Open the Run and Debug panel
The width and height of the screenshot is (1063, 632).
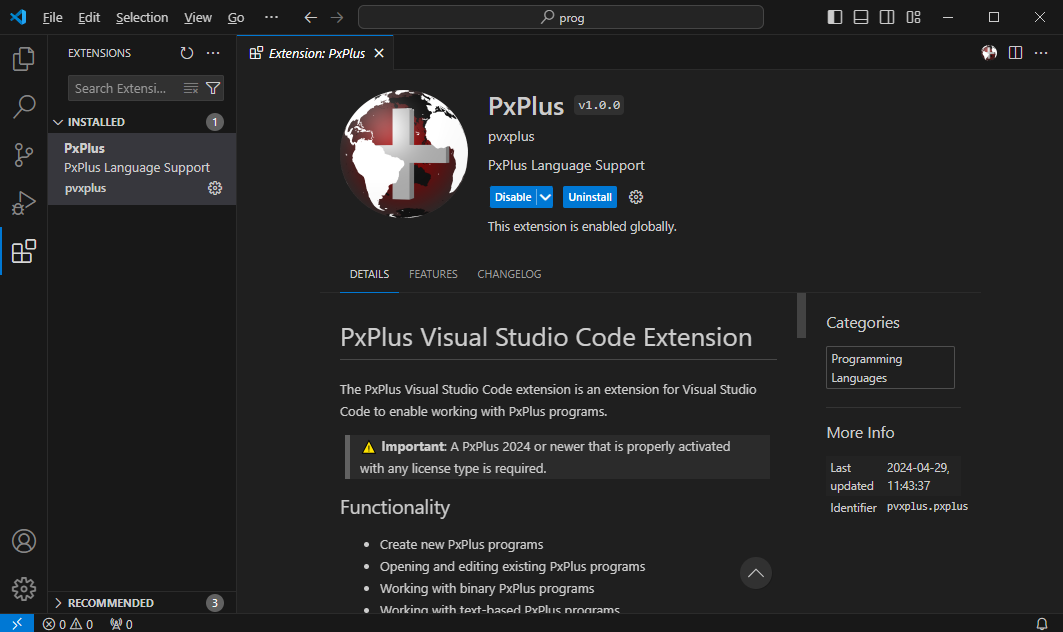23,203
